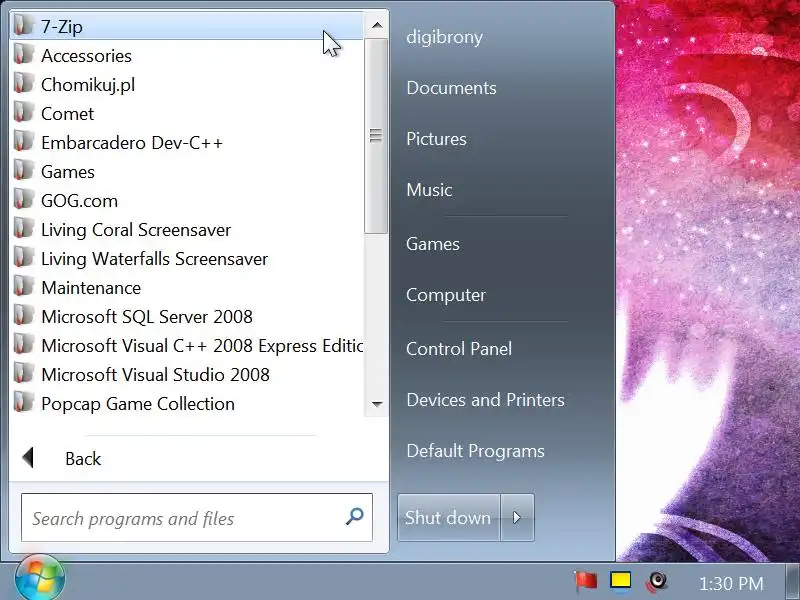
Task: Click the GOG.com folder icon
Action: click(x=23, y=200)
